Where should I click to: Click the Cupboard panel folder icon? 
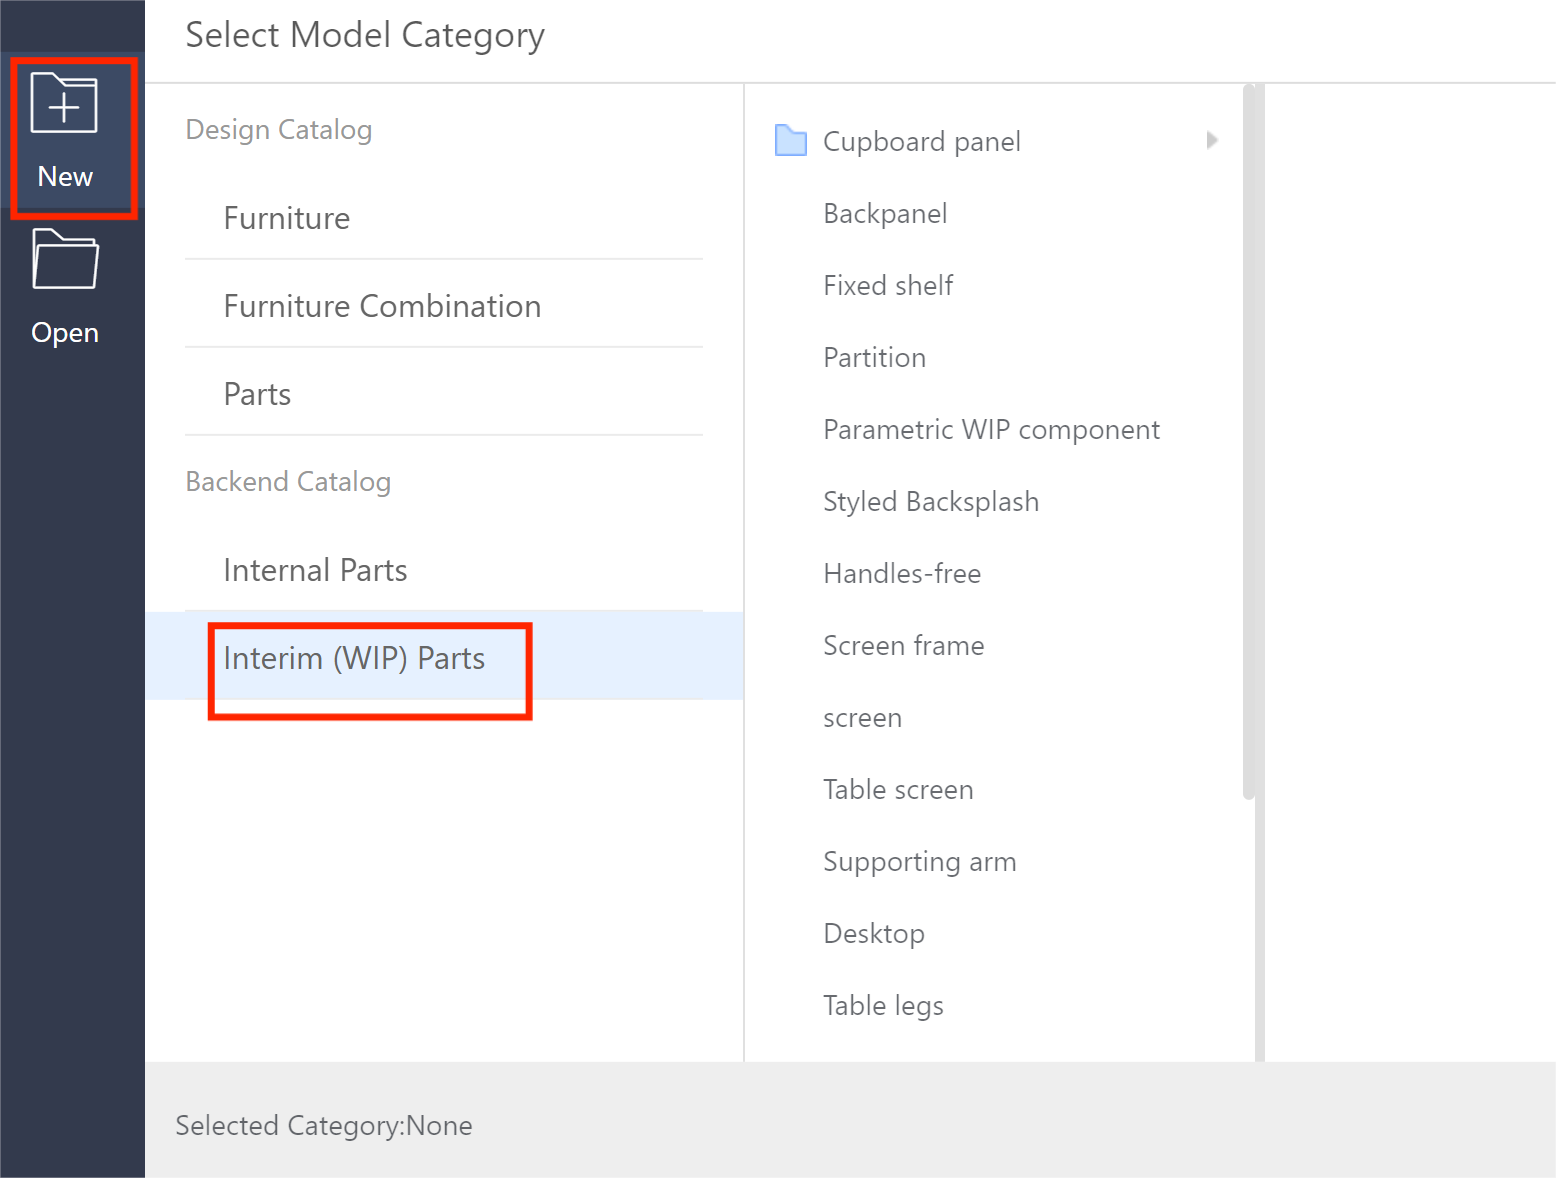coord(791,141)
